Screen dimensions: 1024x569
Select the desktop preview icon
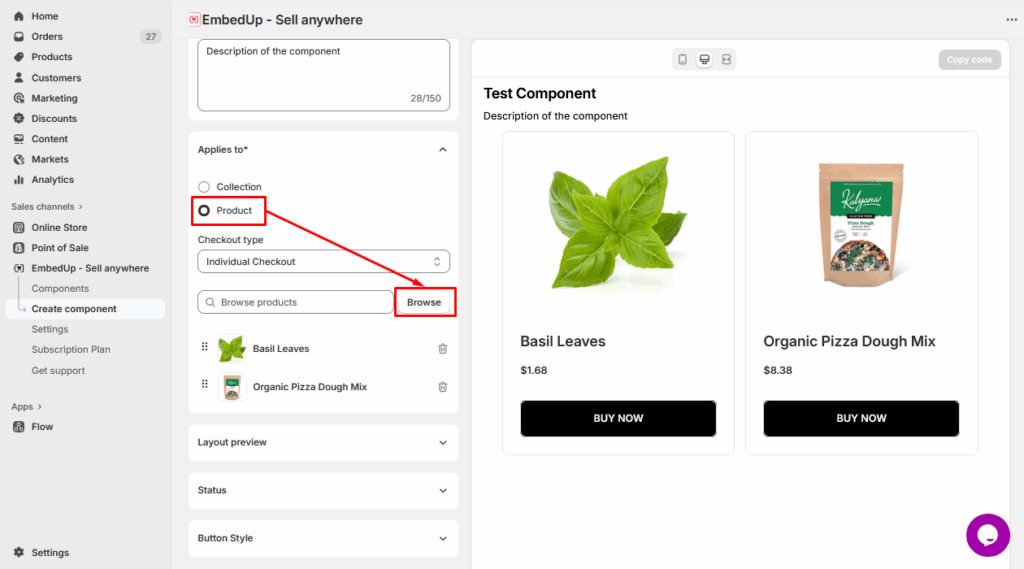[705, 60]
